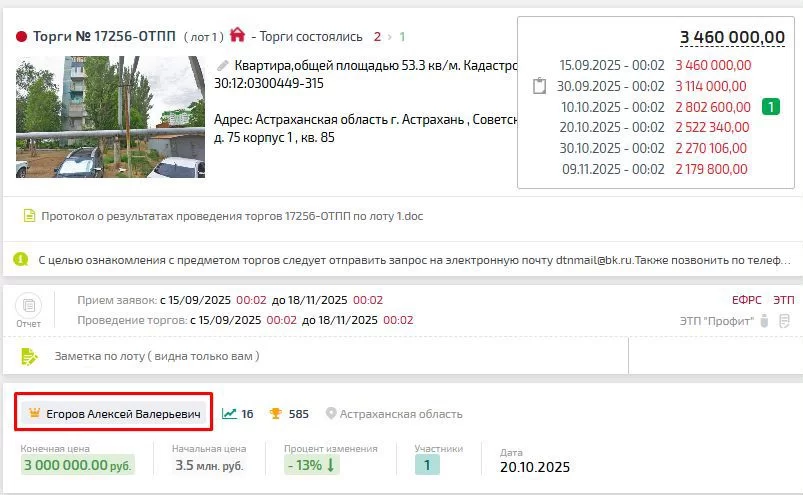Click the green badge with number 1

pos(771,107)
